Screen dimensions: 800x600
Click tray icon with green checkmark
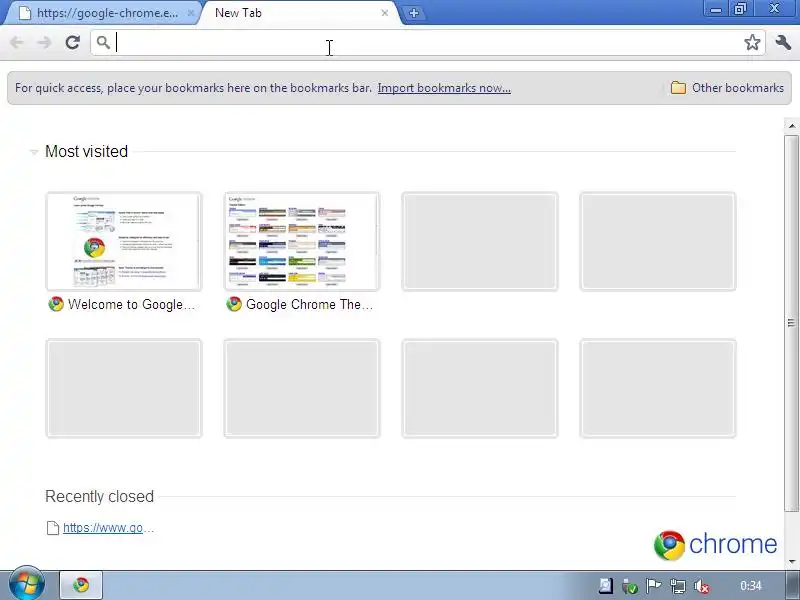click(630, 586)
